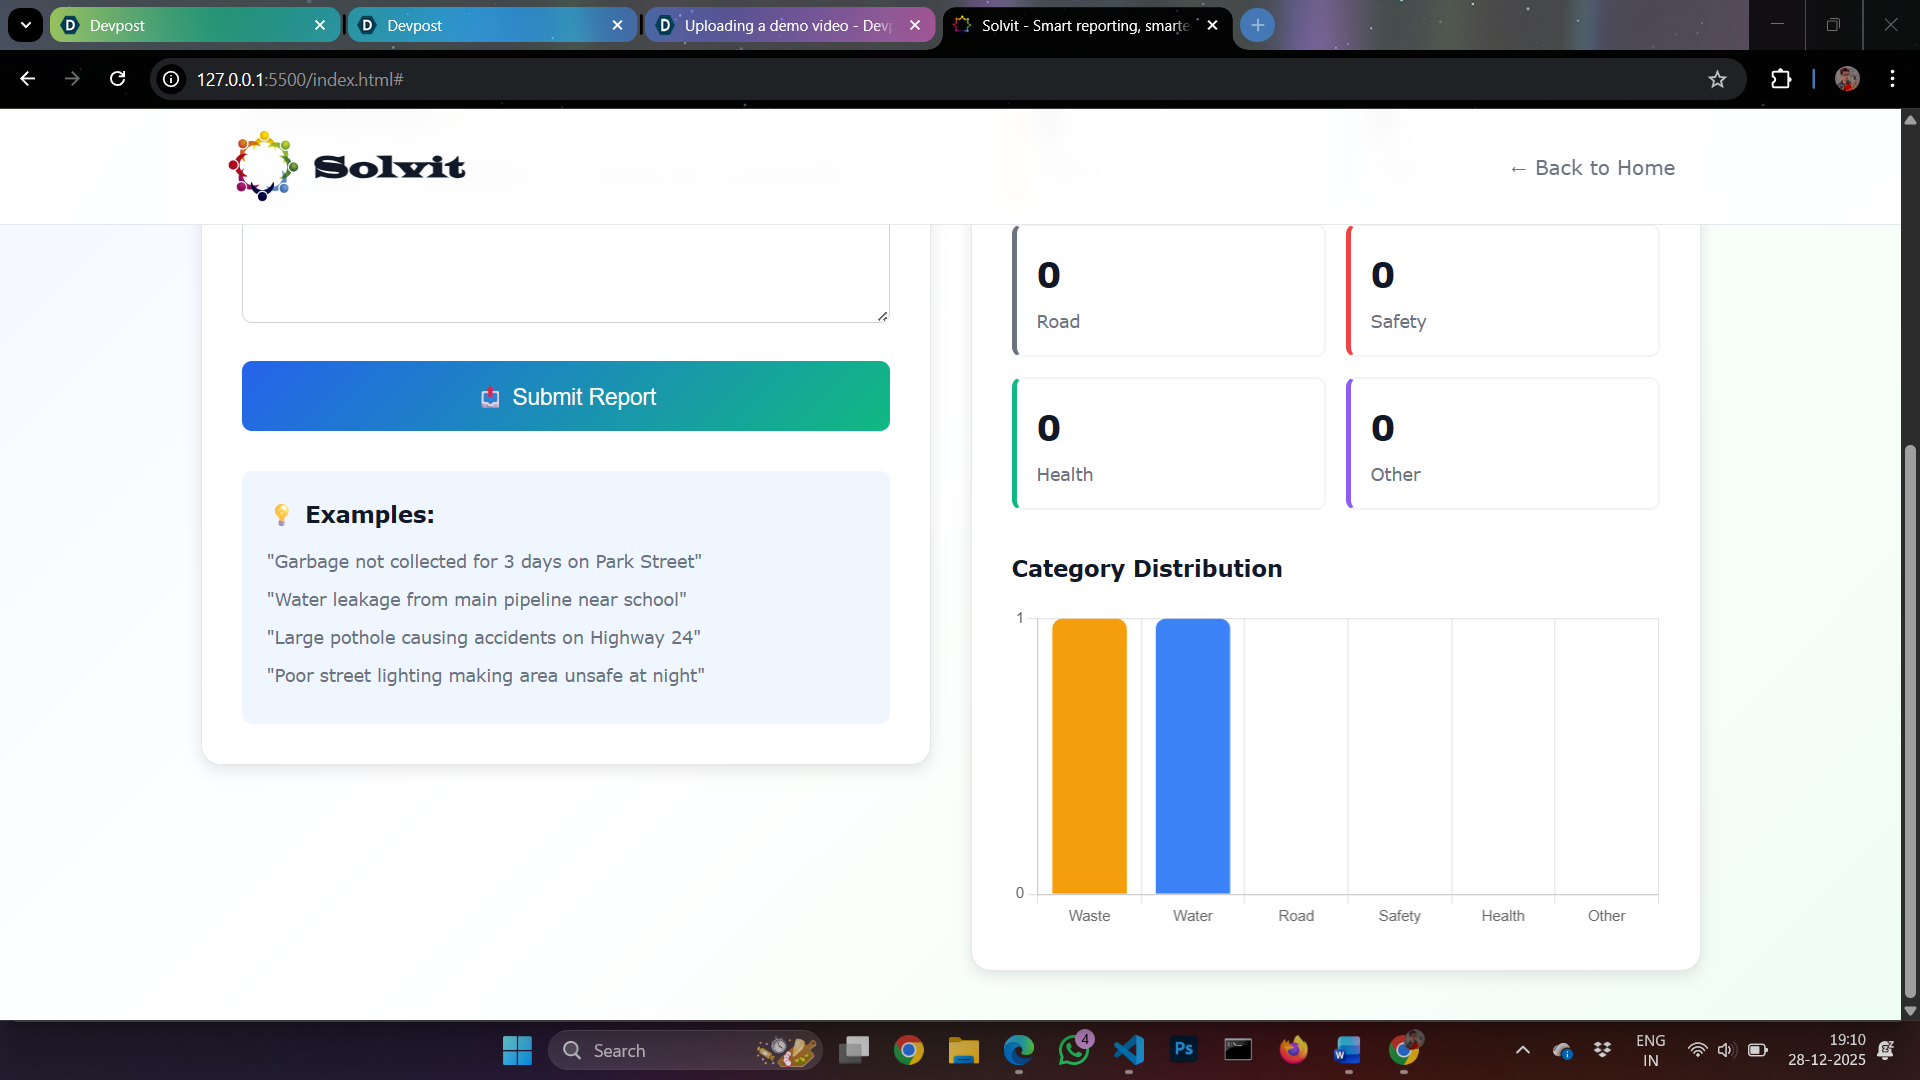Open Windows Start menu
This screenshot has width=1920, height=1080.
(517, 1050)
